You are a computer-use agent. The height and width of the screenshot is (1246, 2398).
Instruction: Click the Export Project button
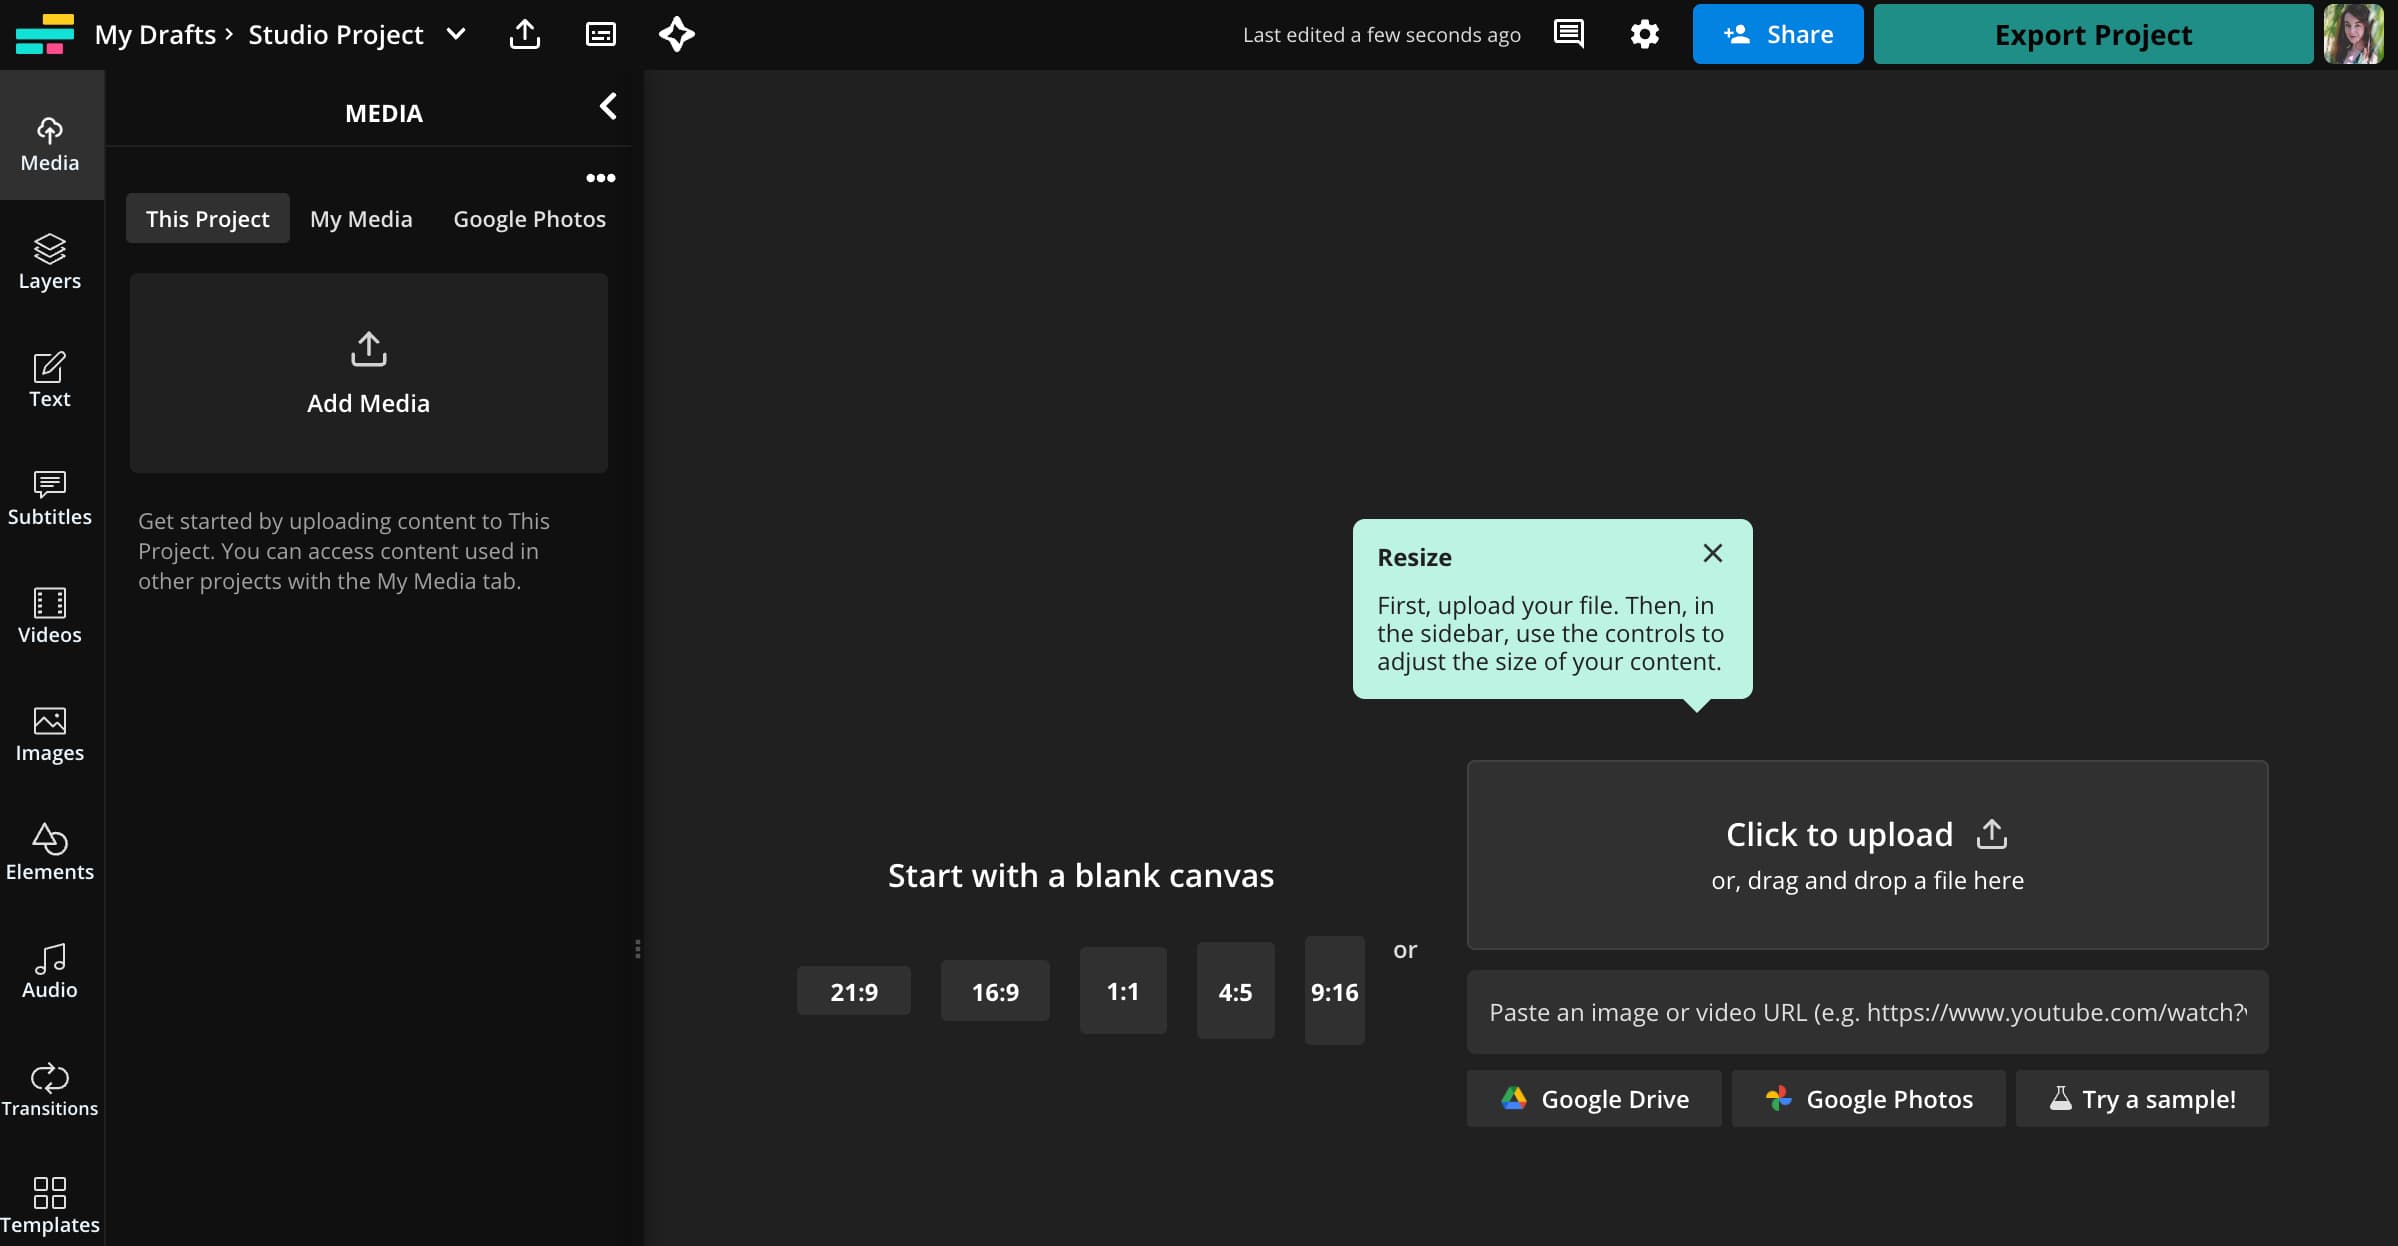[2092, 35]
